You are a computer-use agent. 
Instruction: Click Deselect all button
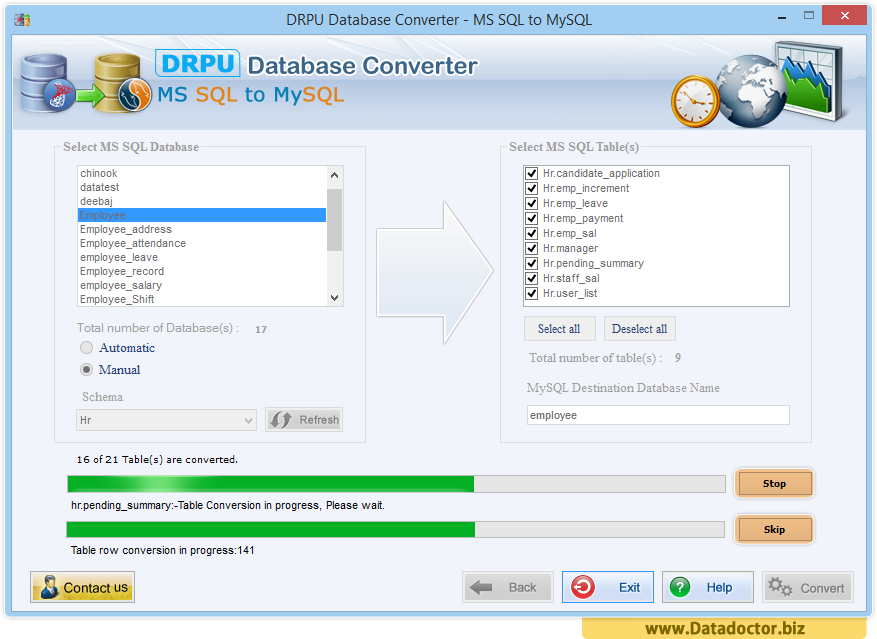point(639,329)
